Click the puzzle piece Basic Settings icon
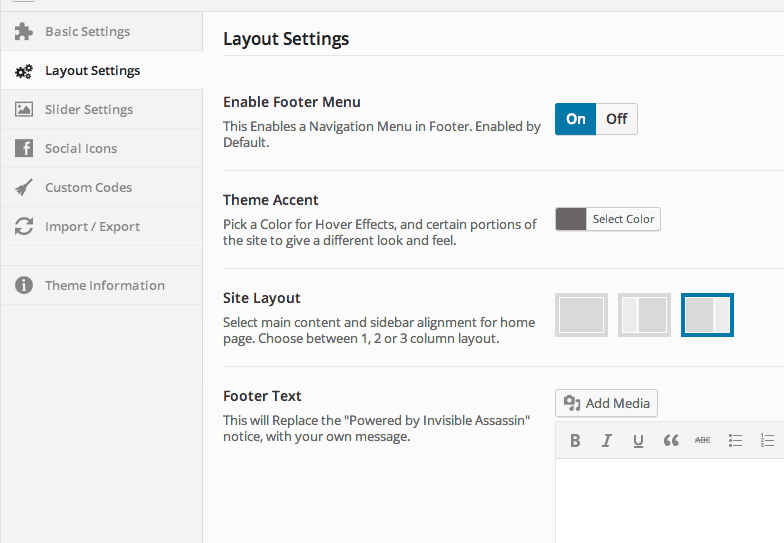The image size is (784, 543). 24,32
